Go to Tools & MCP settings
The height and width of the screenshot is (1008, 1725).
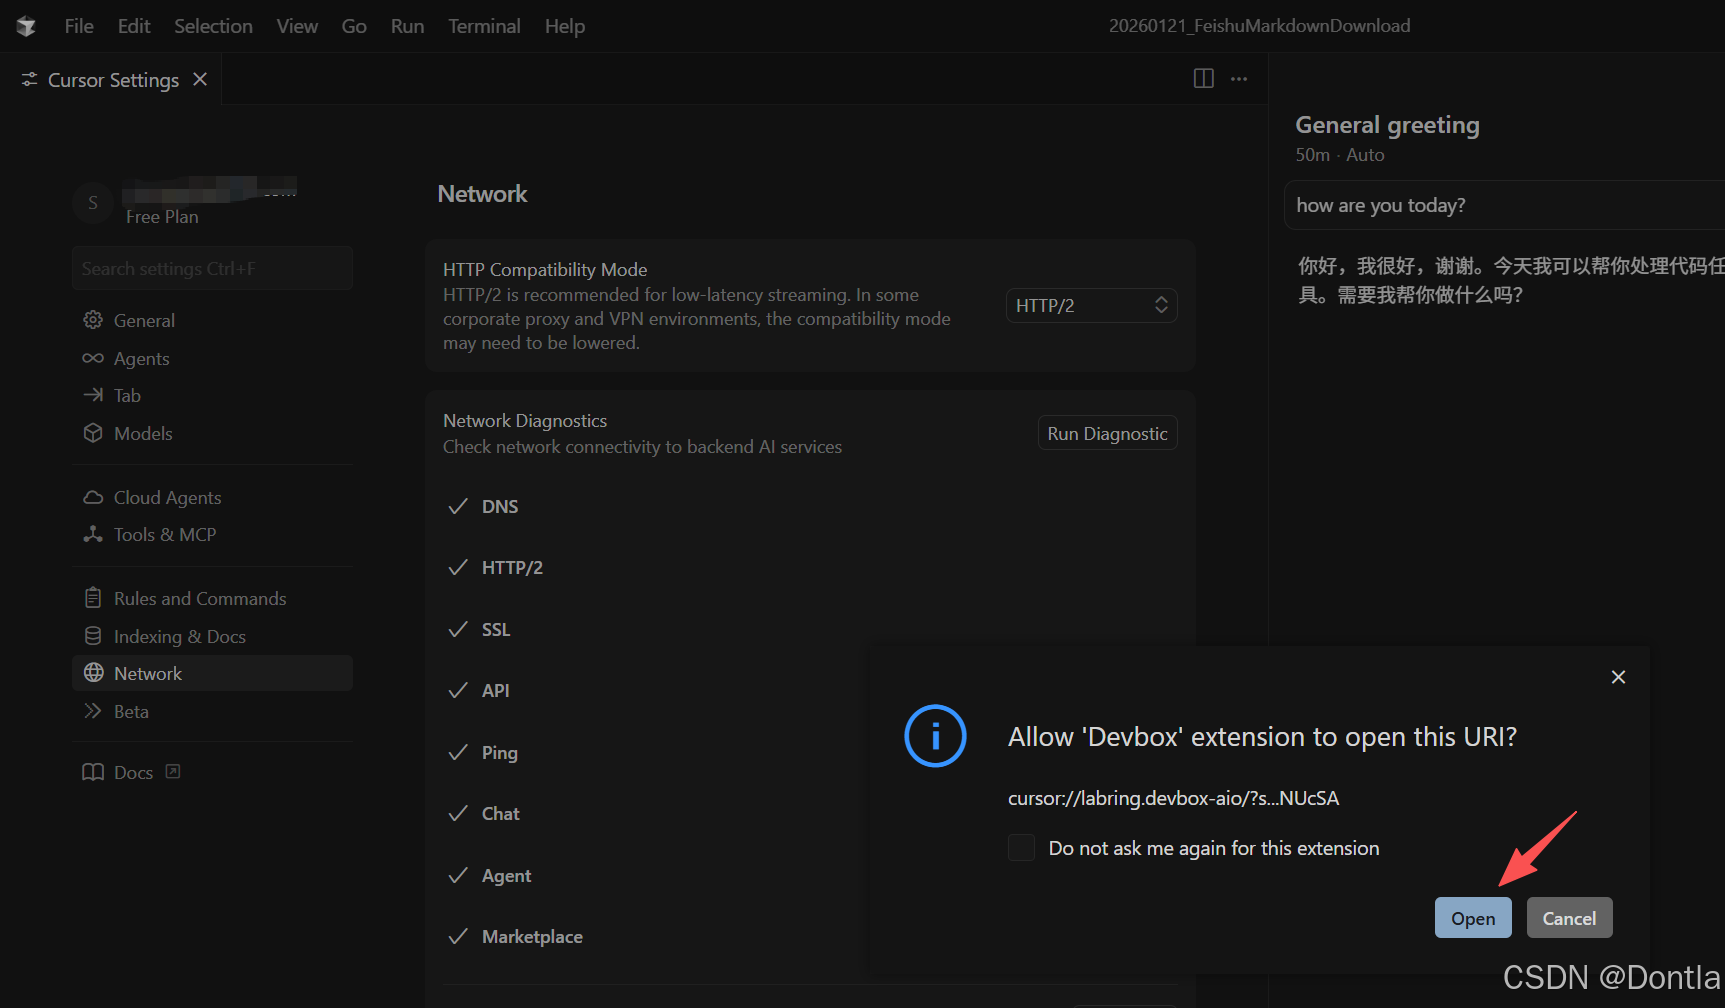click(x=212, y=534)
